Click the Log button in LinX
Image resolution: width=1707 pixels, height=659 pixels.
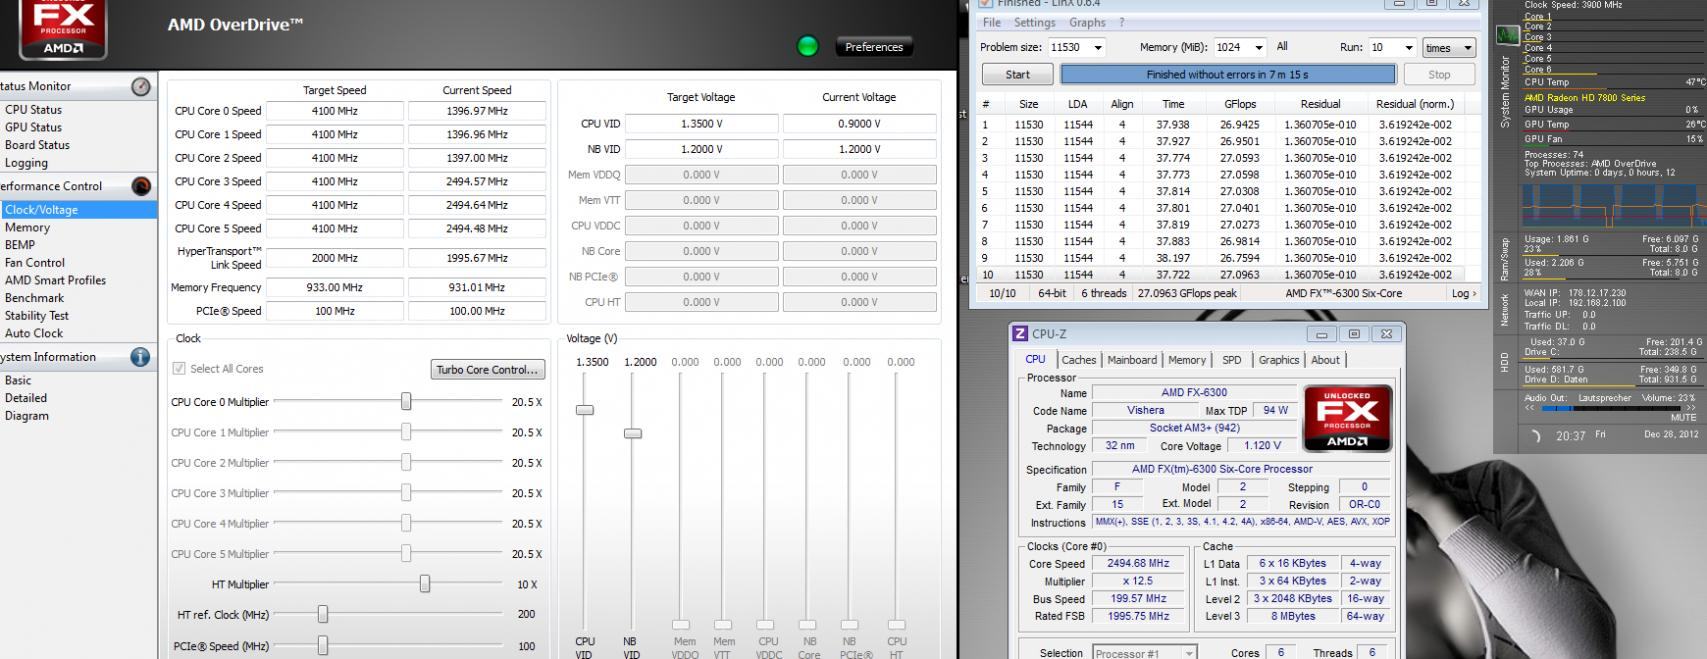[x=1463, y=293]
